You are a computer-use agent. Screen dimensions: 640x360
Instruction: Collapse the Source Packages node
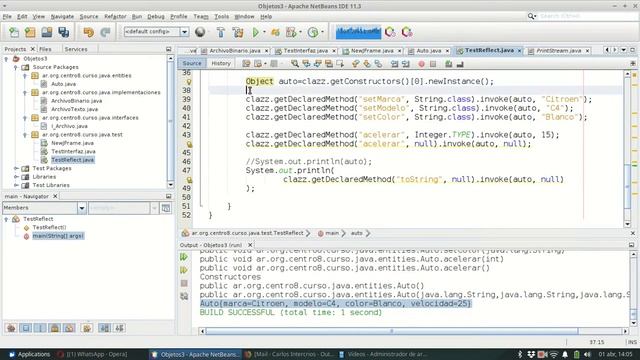[16, 67]
